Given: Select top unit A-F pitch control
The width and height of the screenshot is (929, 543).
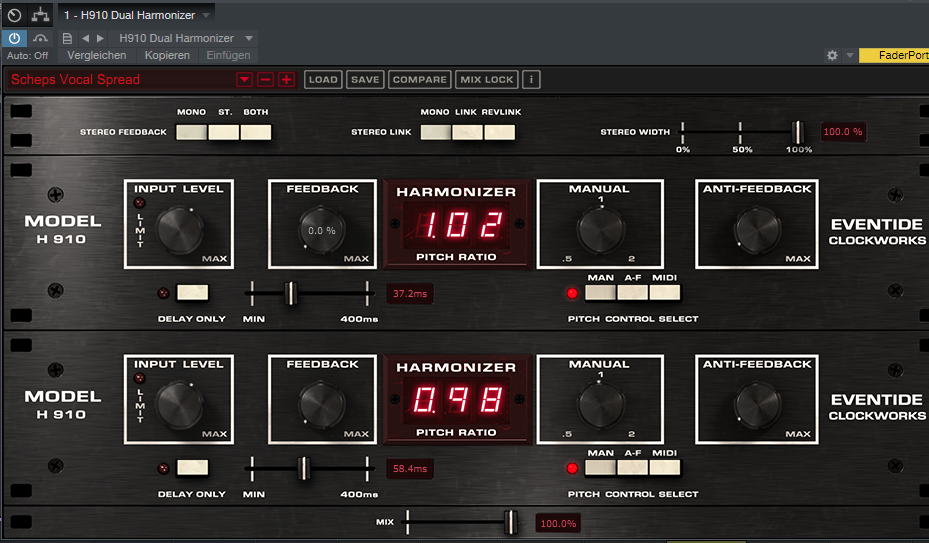Looking at the screenshot, I should pyautogui.click(x=633, y=292).
